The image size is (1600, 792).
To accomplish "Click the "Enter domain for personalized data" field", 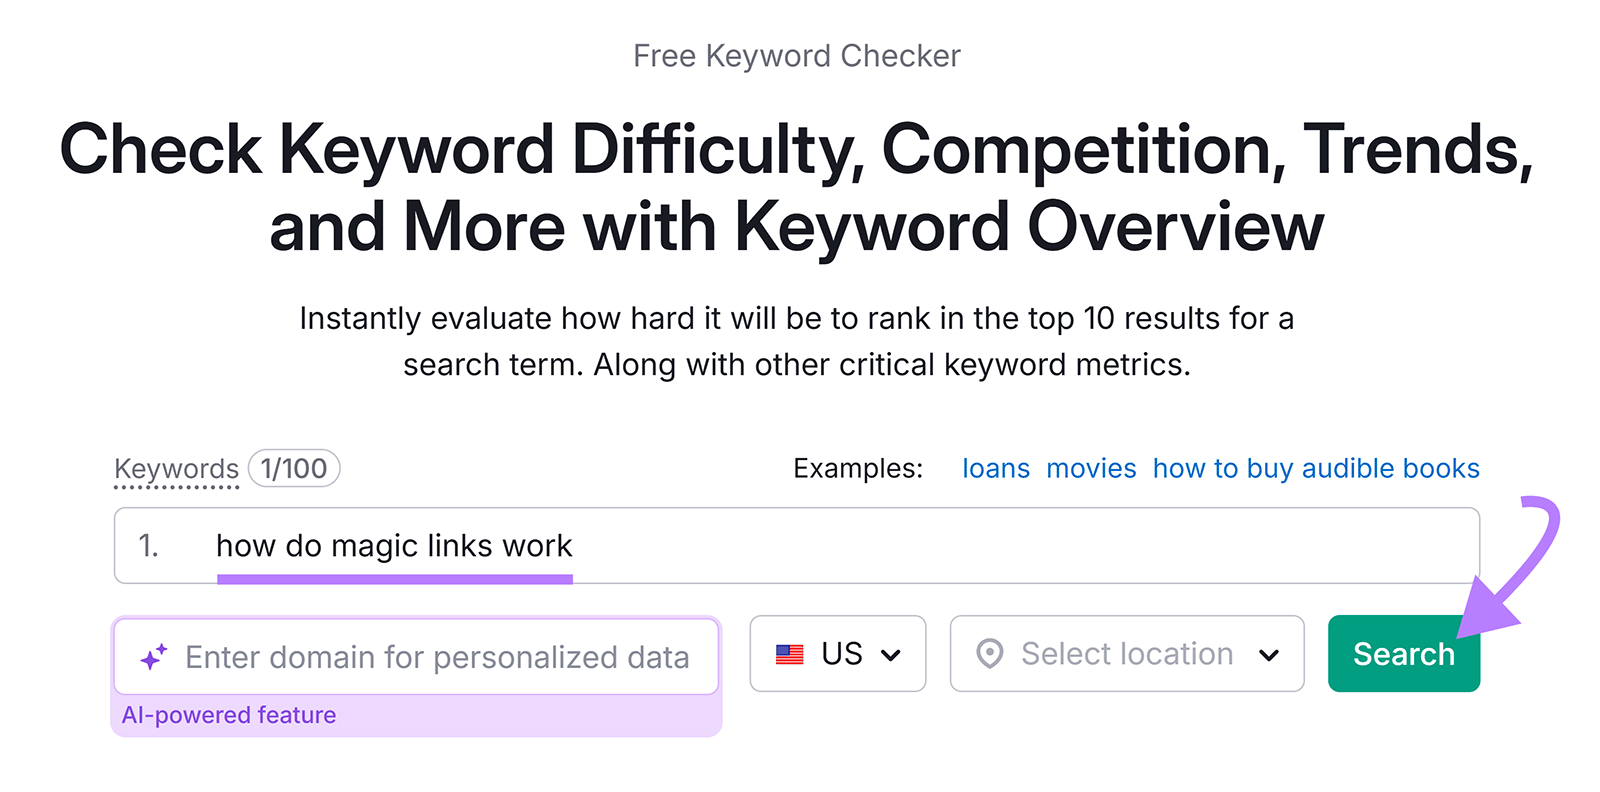I will coord(437,656).
